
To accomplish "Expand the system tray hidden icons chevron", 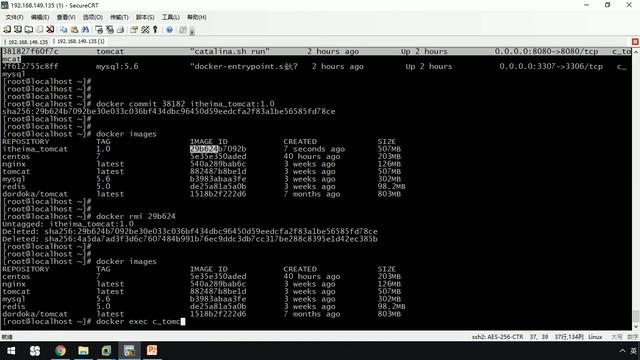I will tap(622, 351).
